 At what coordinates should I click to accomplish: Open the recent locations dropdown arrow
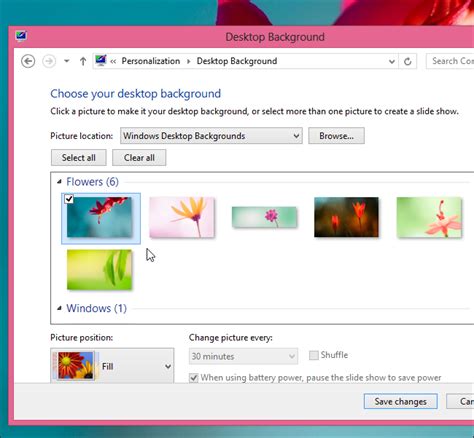[x=67, y=61]
